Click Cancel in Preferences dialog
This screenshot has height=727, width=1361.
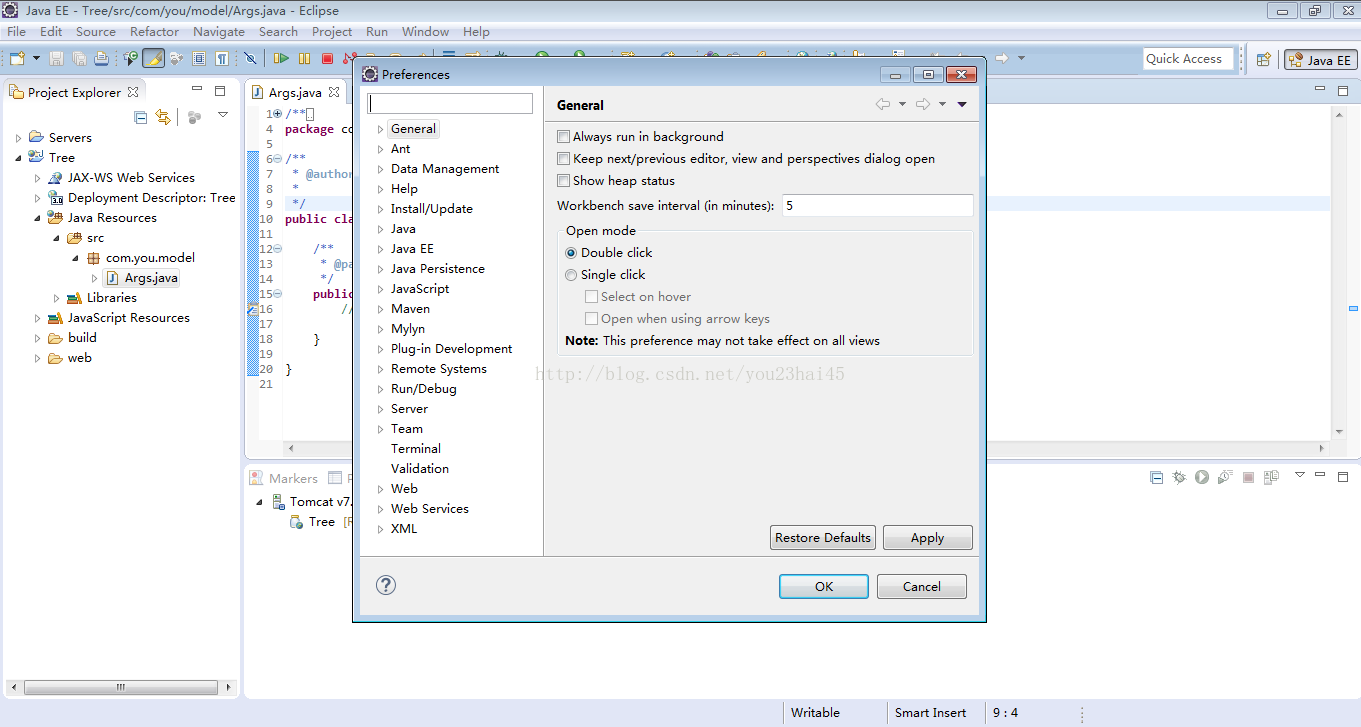pyautogui.click(x=922, y=587)
